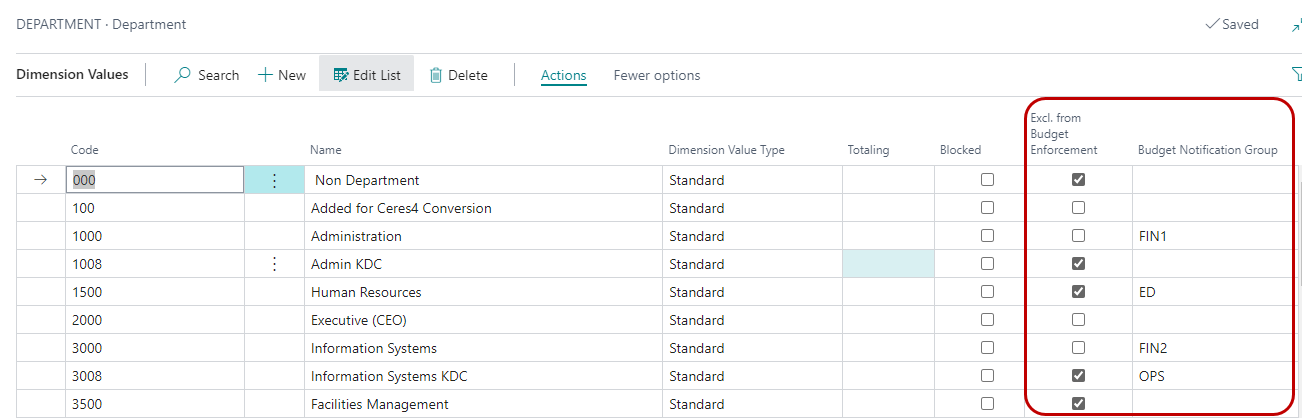The height and width of the screenshot is (418, 1302).
Task: Click the Delete trash can icon
Action: (436, 75)
